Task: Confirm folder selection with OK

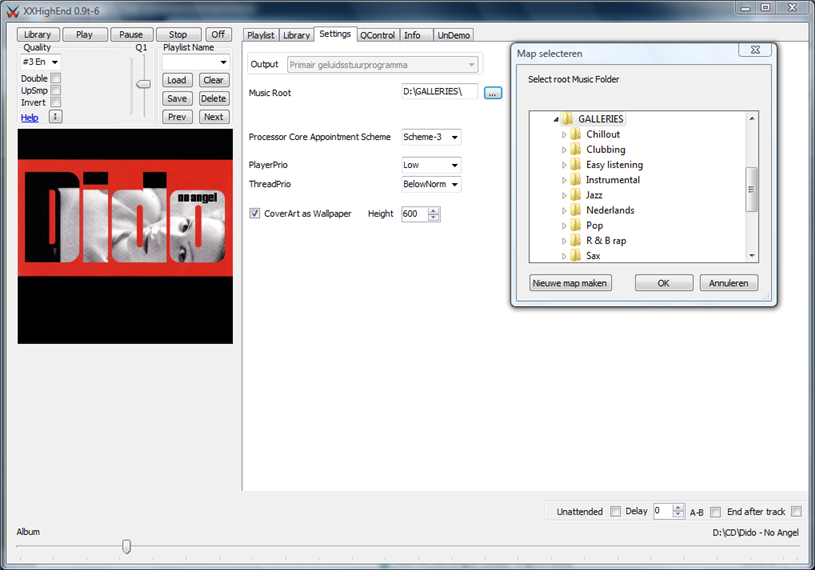Action: 664,283
